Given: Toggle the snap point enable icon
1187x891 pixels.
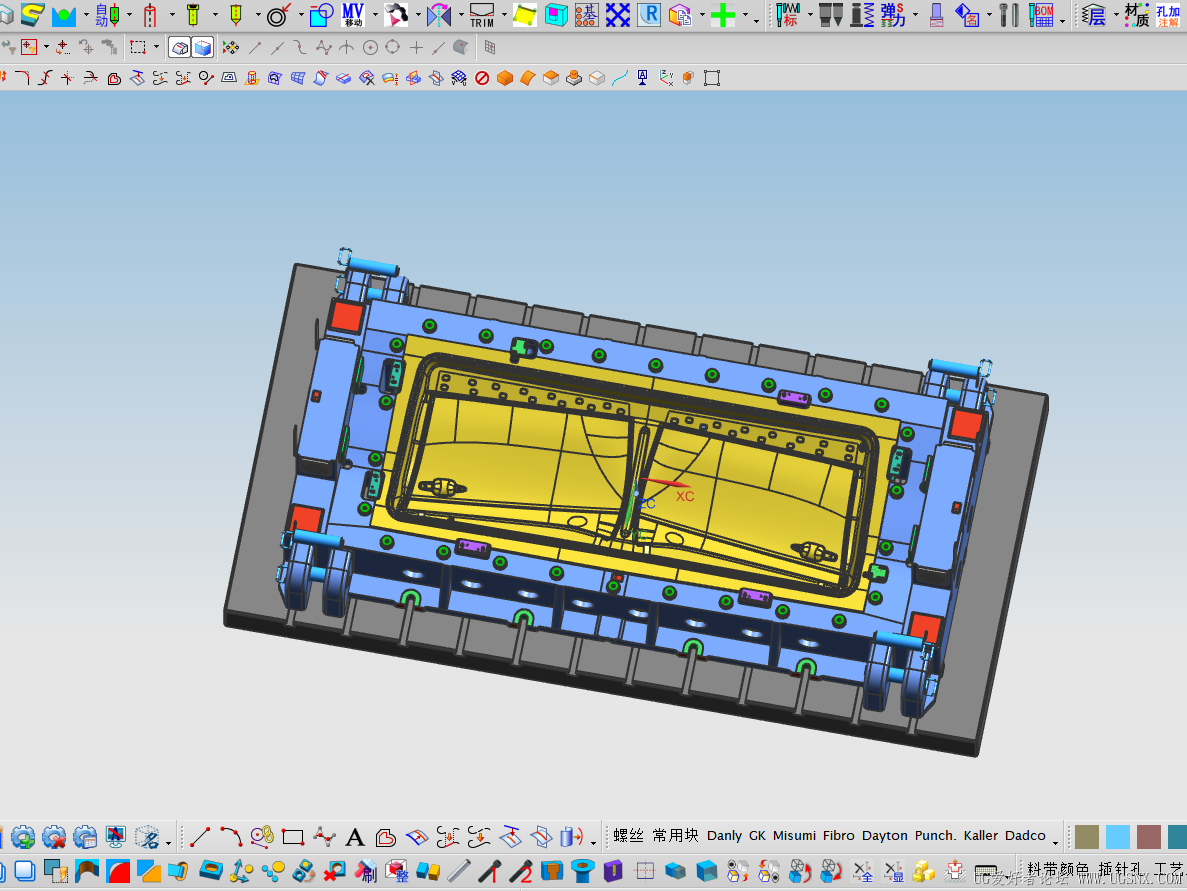Looking at the screenshot, I should click(x=231, y=48).
